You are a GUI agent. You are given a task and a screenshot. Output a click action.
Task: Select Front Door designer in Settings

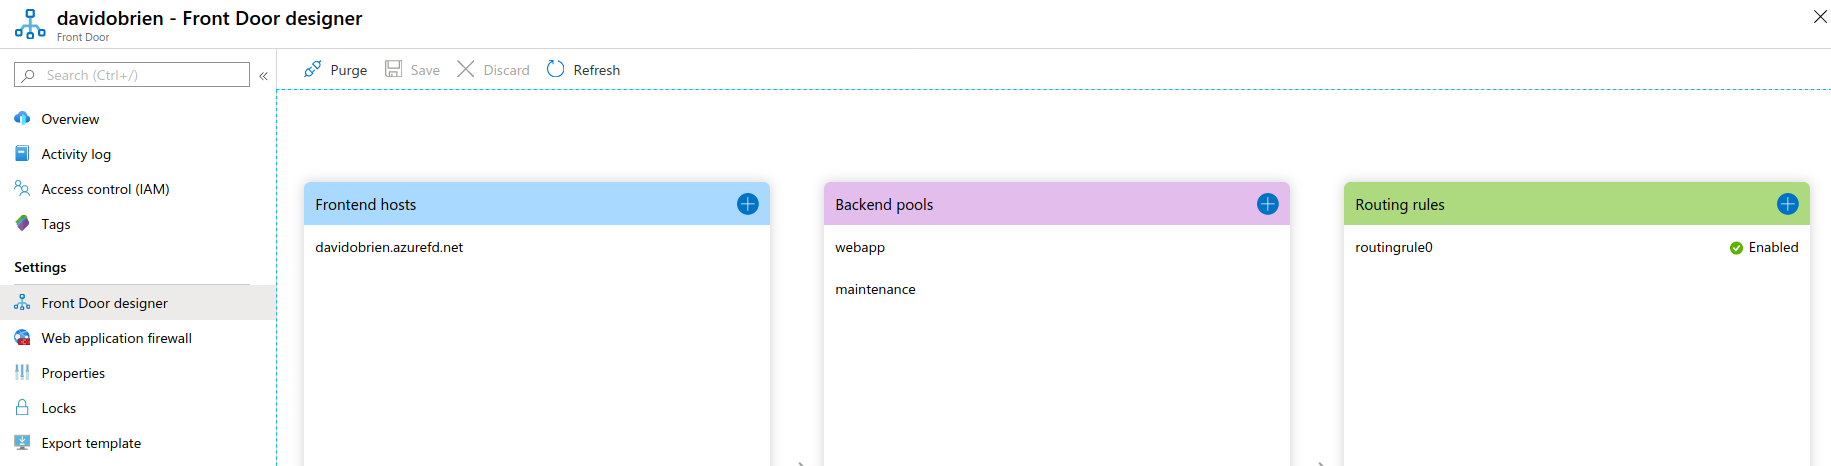[138, 303]
